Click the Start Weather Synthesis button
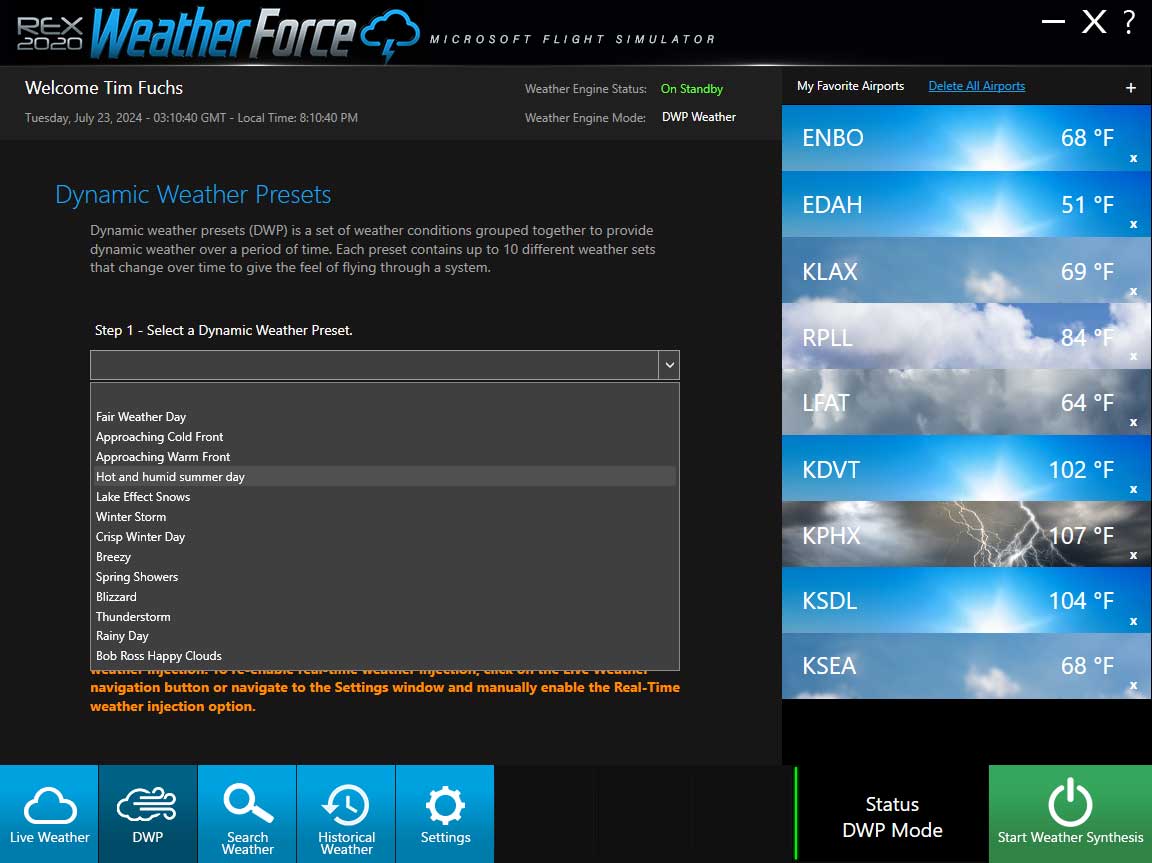The width and height of the screenshot is (1152, 863). pyautogui.click(x=1070, y=814)
